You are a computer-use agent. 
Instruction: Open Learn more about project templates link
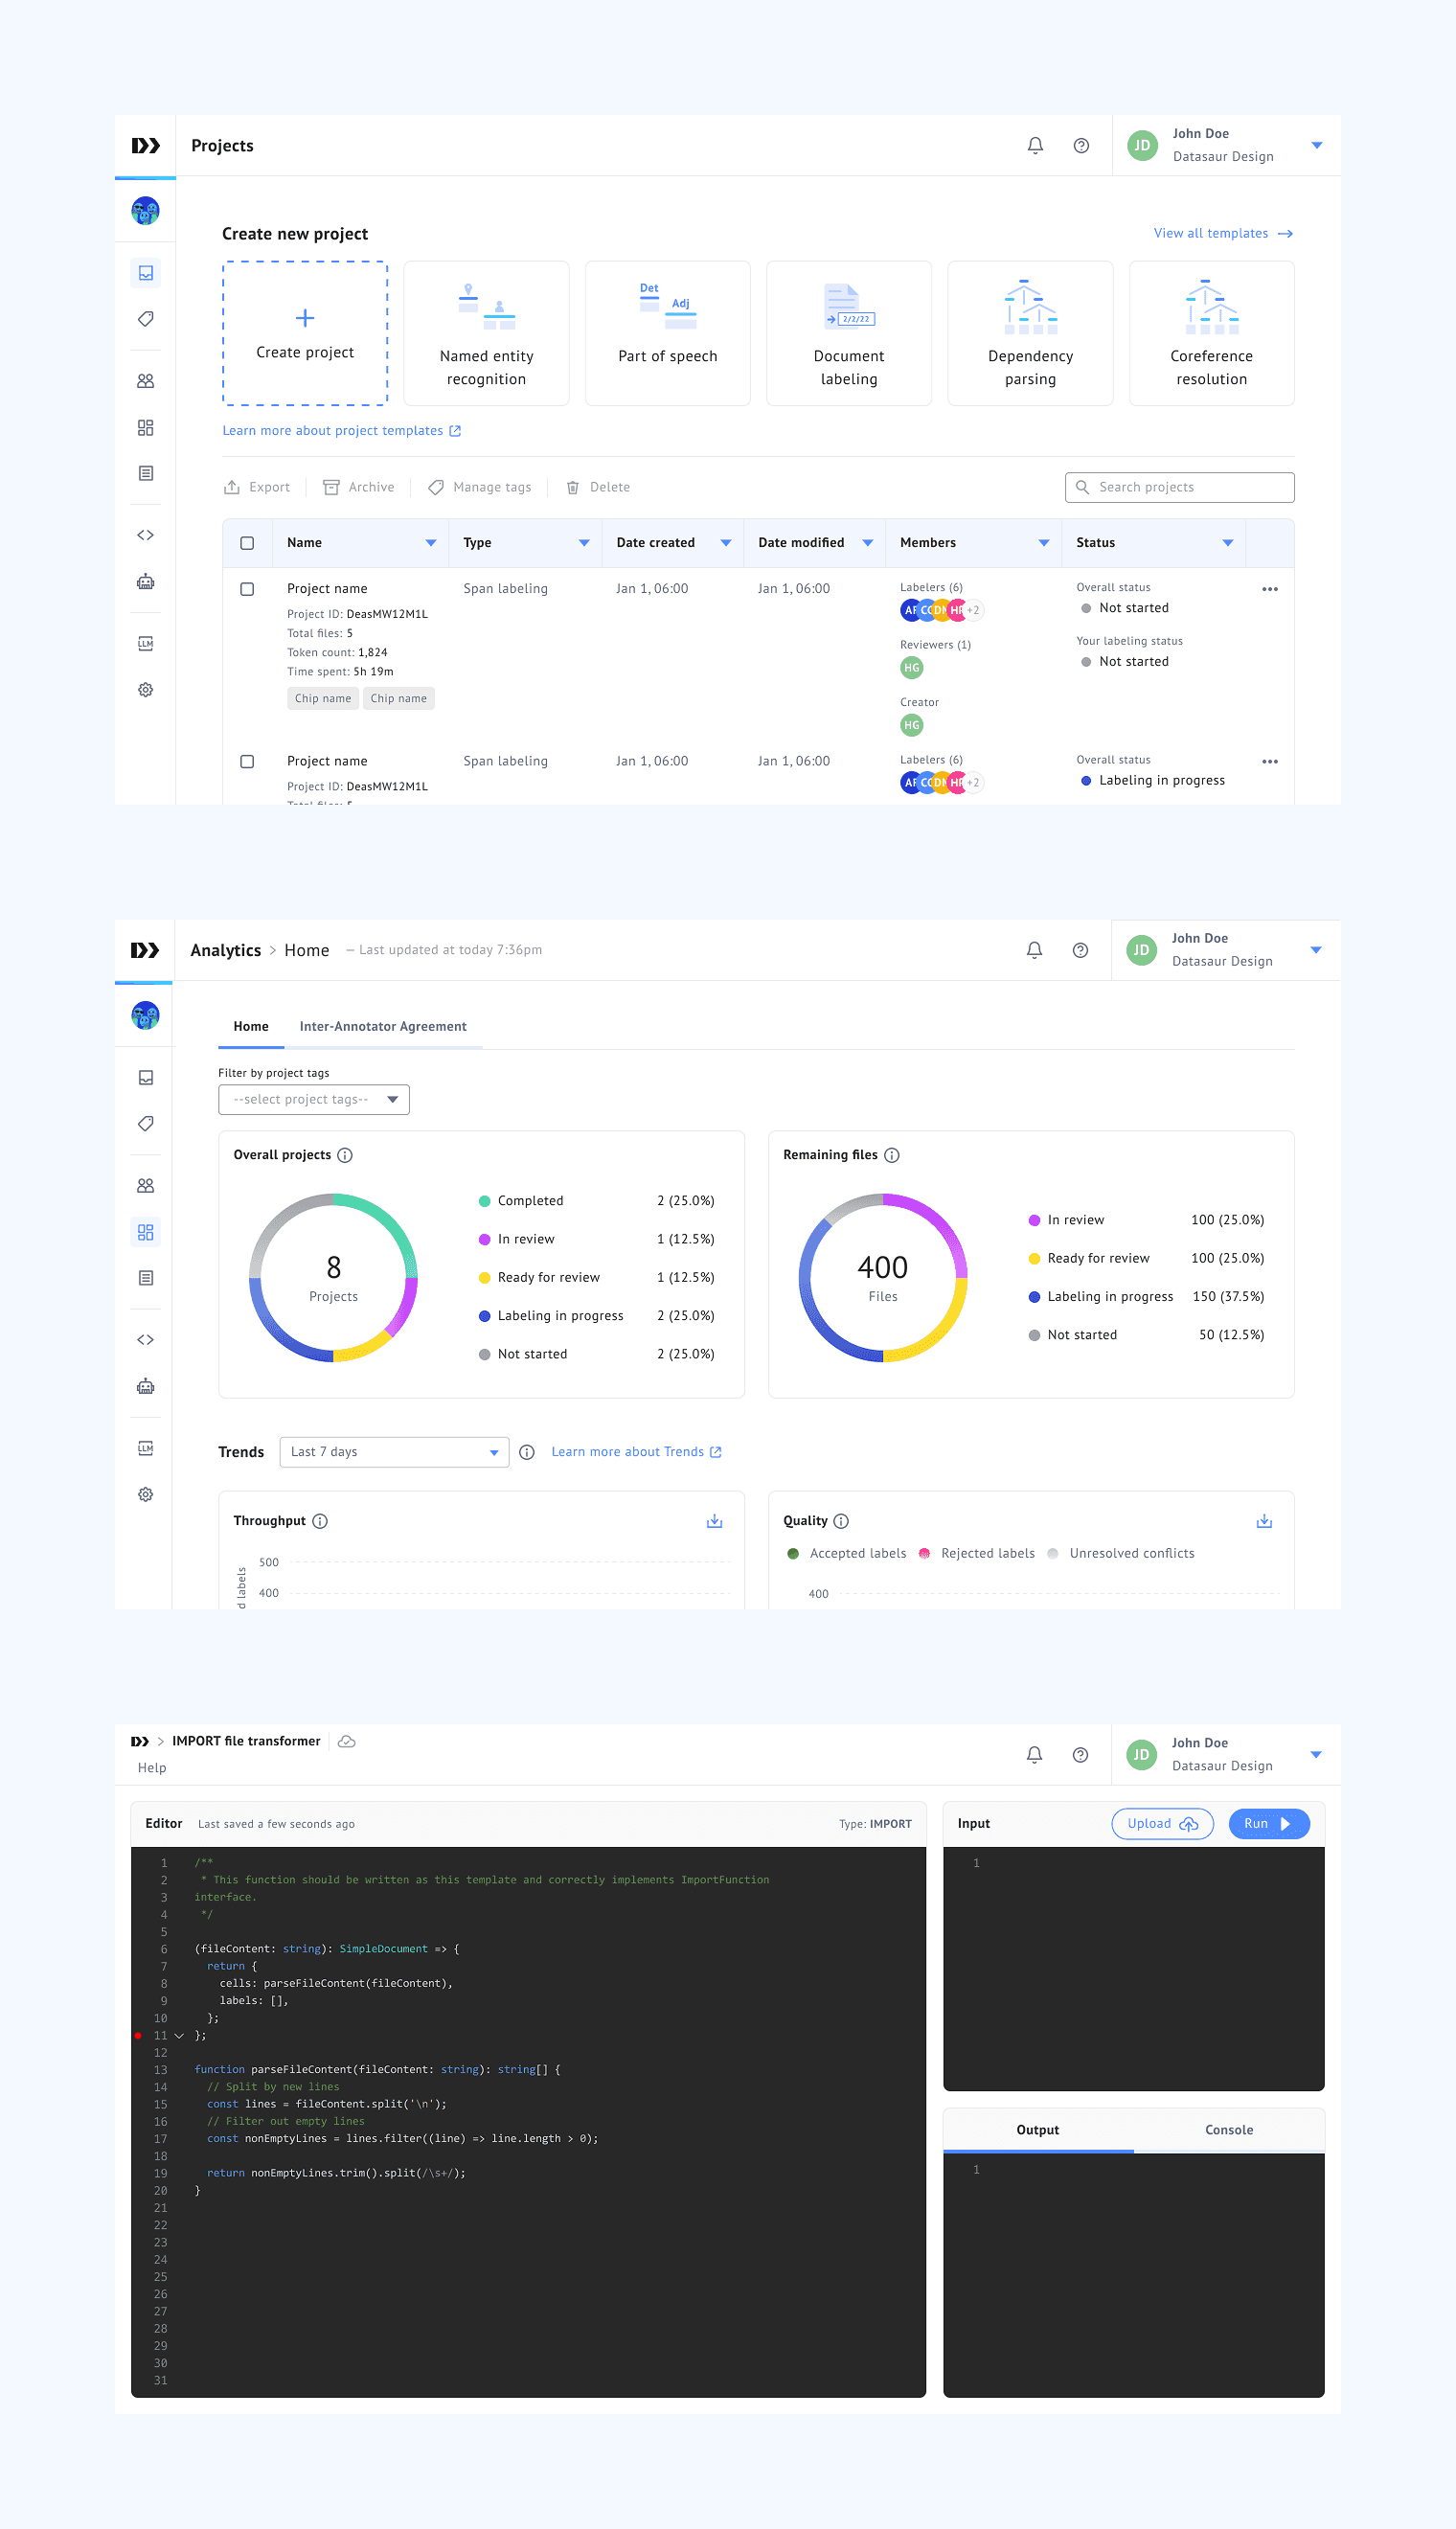click(x=341, y=431)
